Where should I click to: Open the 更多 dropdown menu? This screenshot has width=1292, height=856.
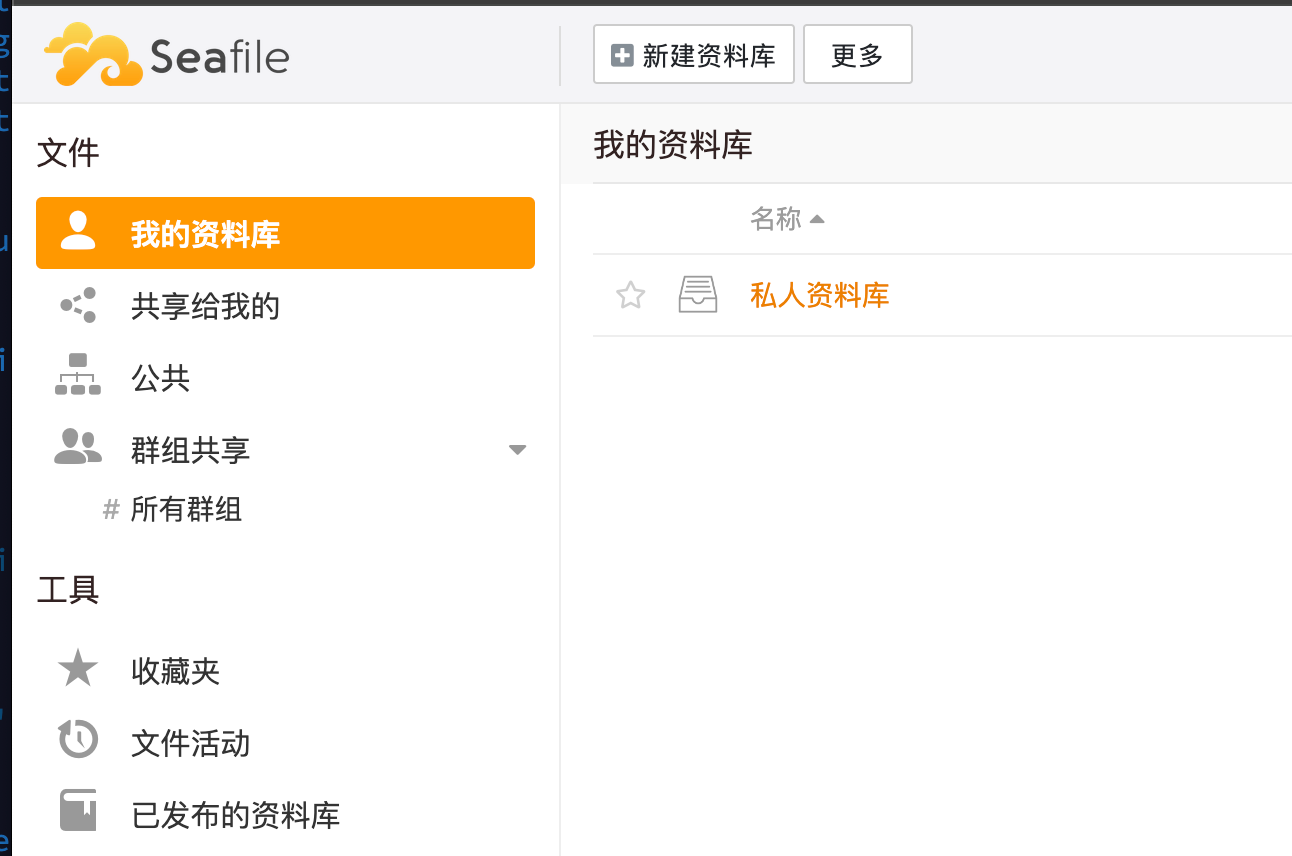857,55
